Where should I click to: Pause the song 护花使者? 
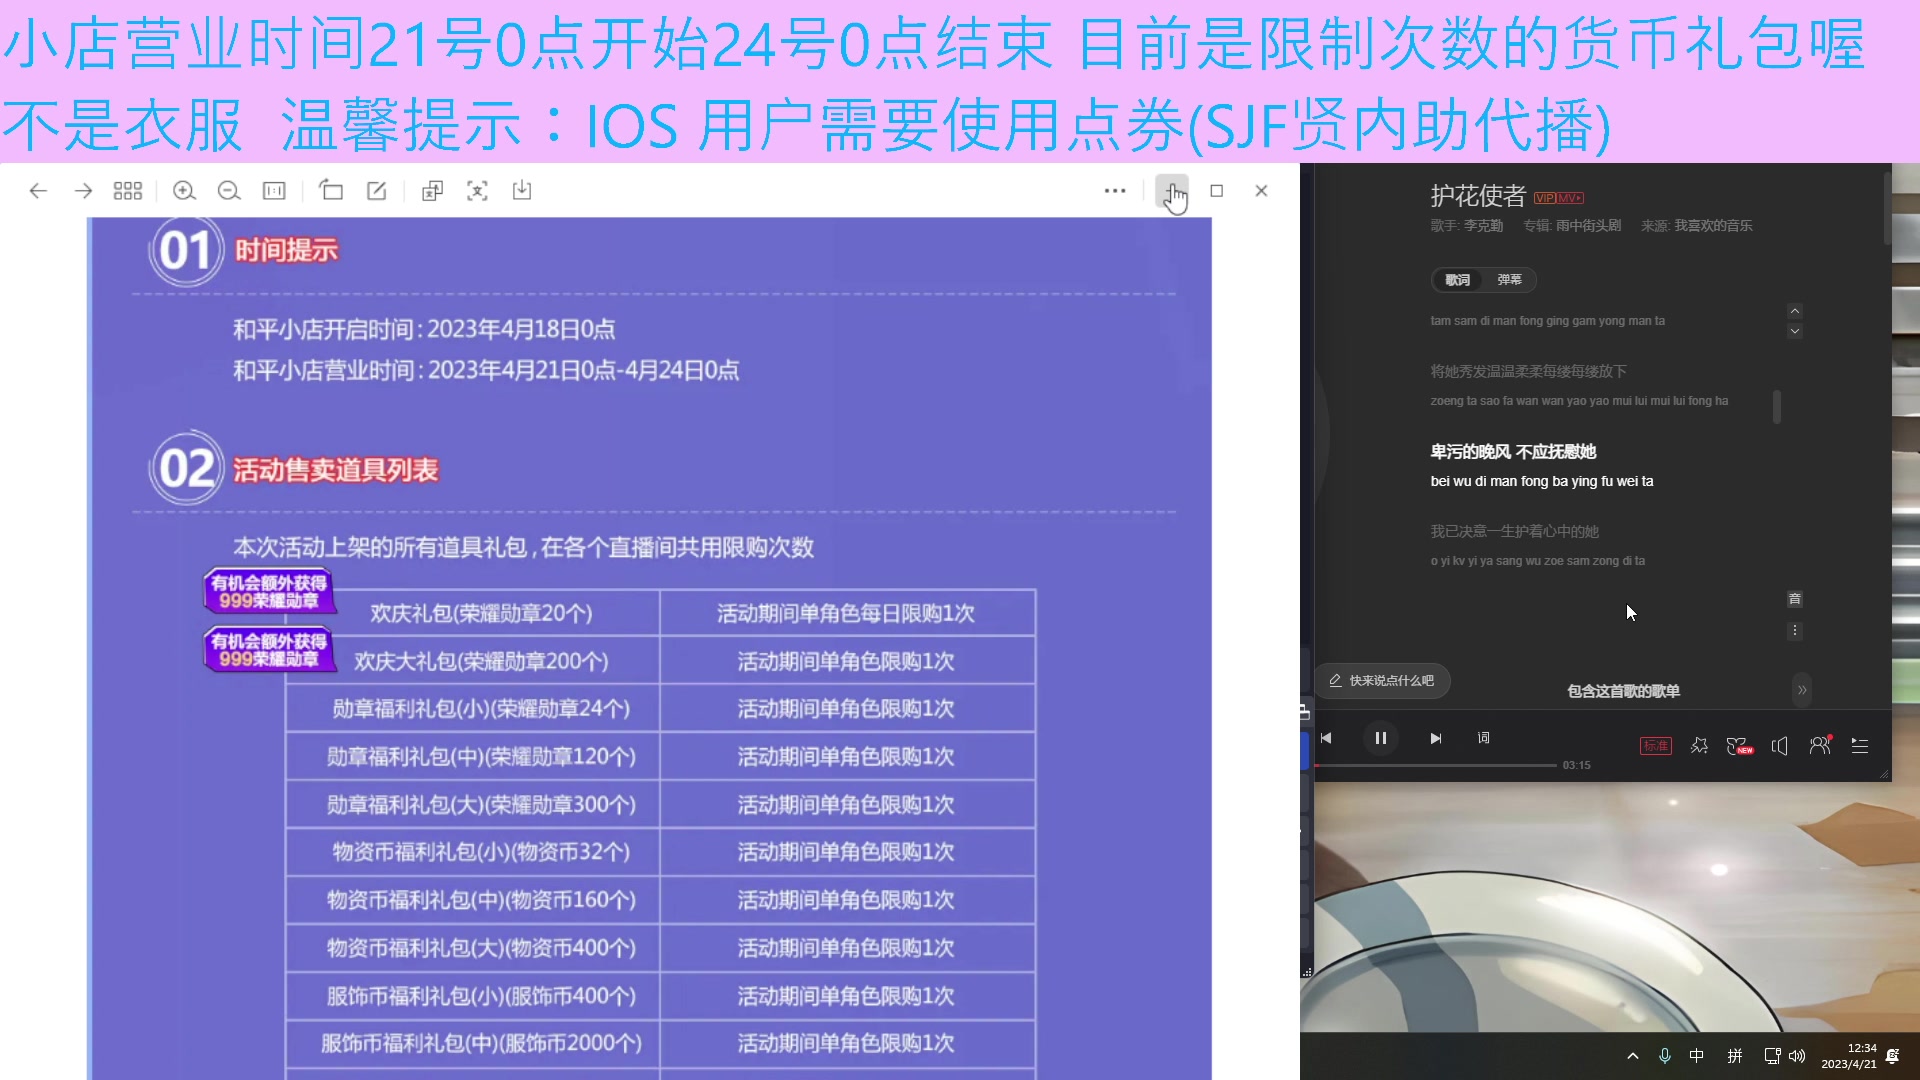(x=1380, y=738)
